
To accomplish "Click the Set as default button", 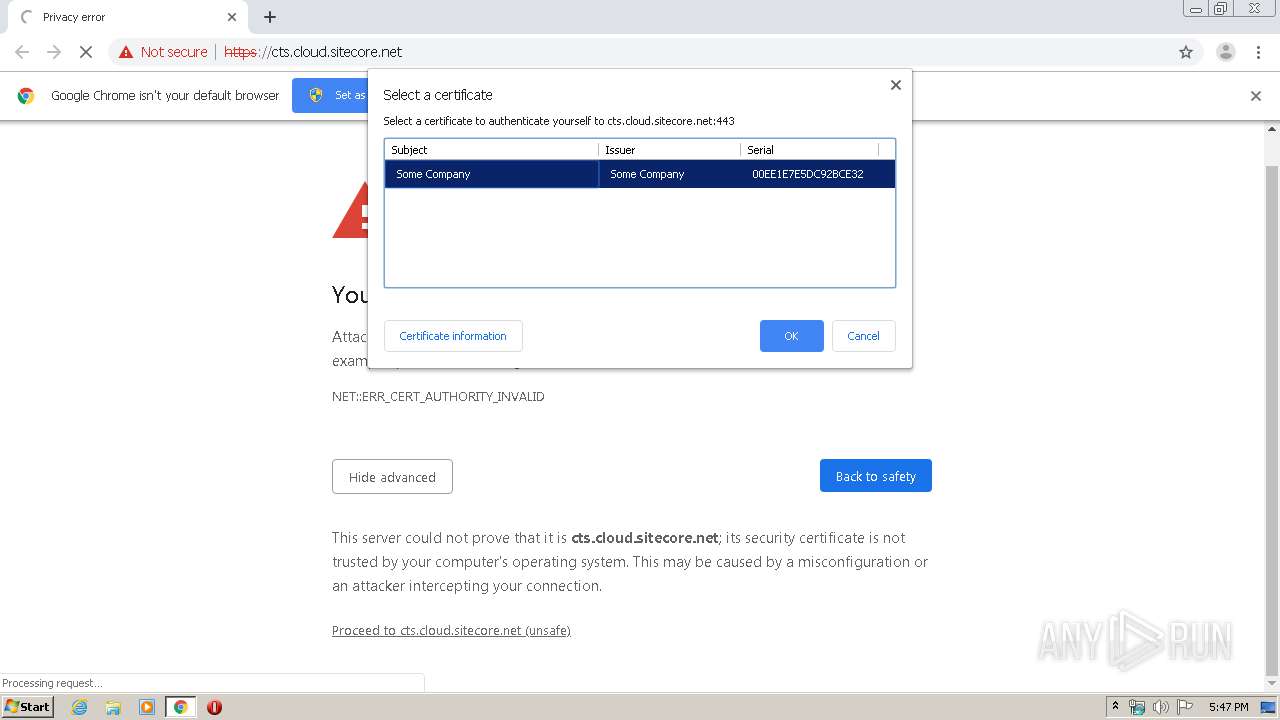I will [330, 95].
